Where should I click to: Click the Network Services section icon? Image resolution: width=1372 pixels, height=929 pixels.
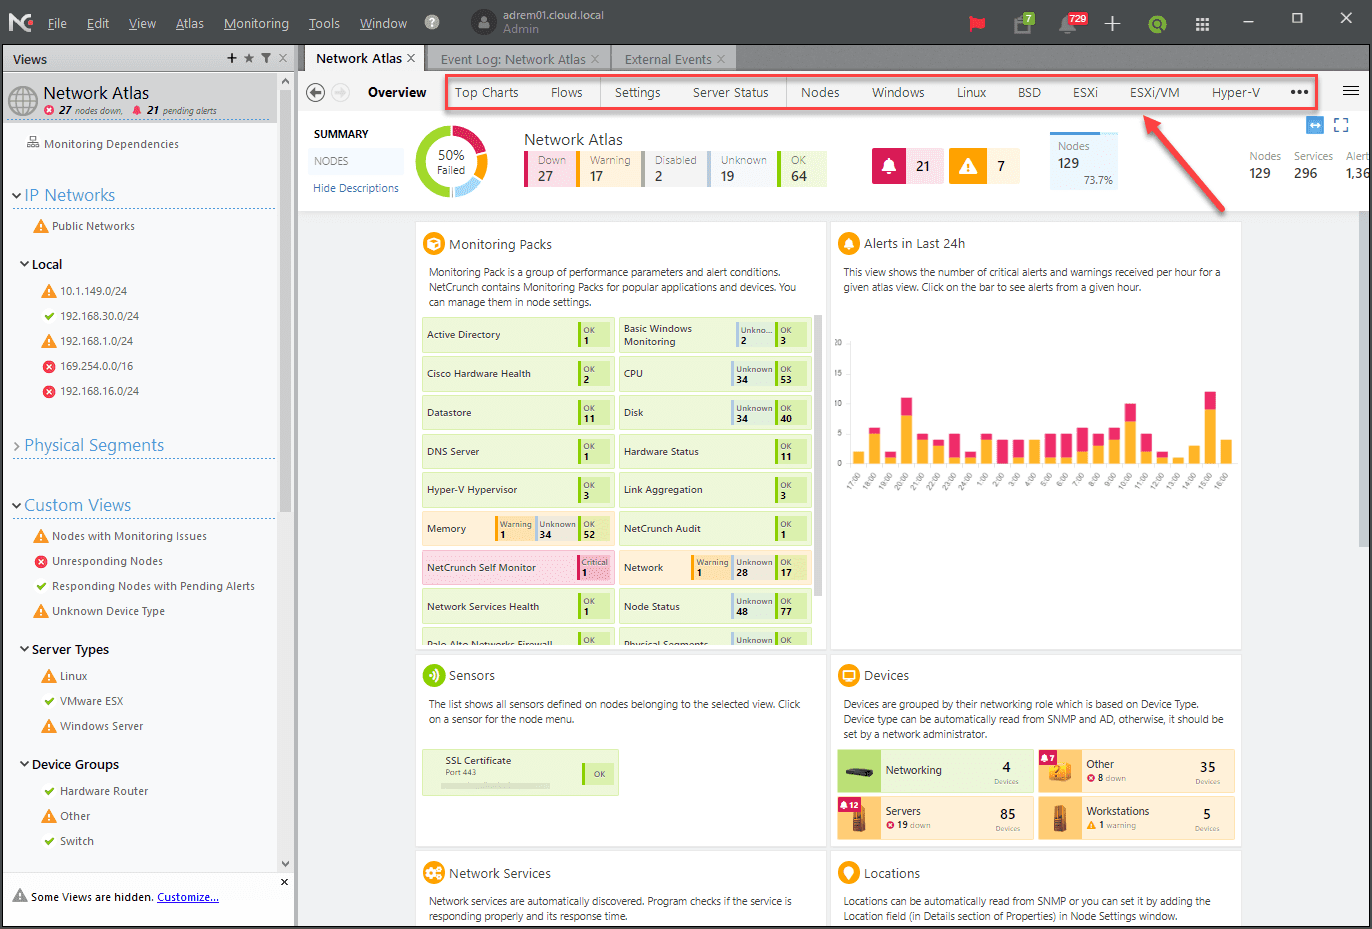pyautogui.click(x=433, y=873)
